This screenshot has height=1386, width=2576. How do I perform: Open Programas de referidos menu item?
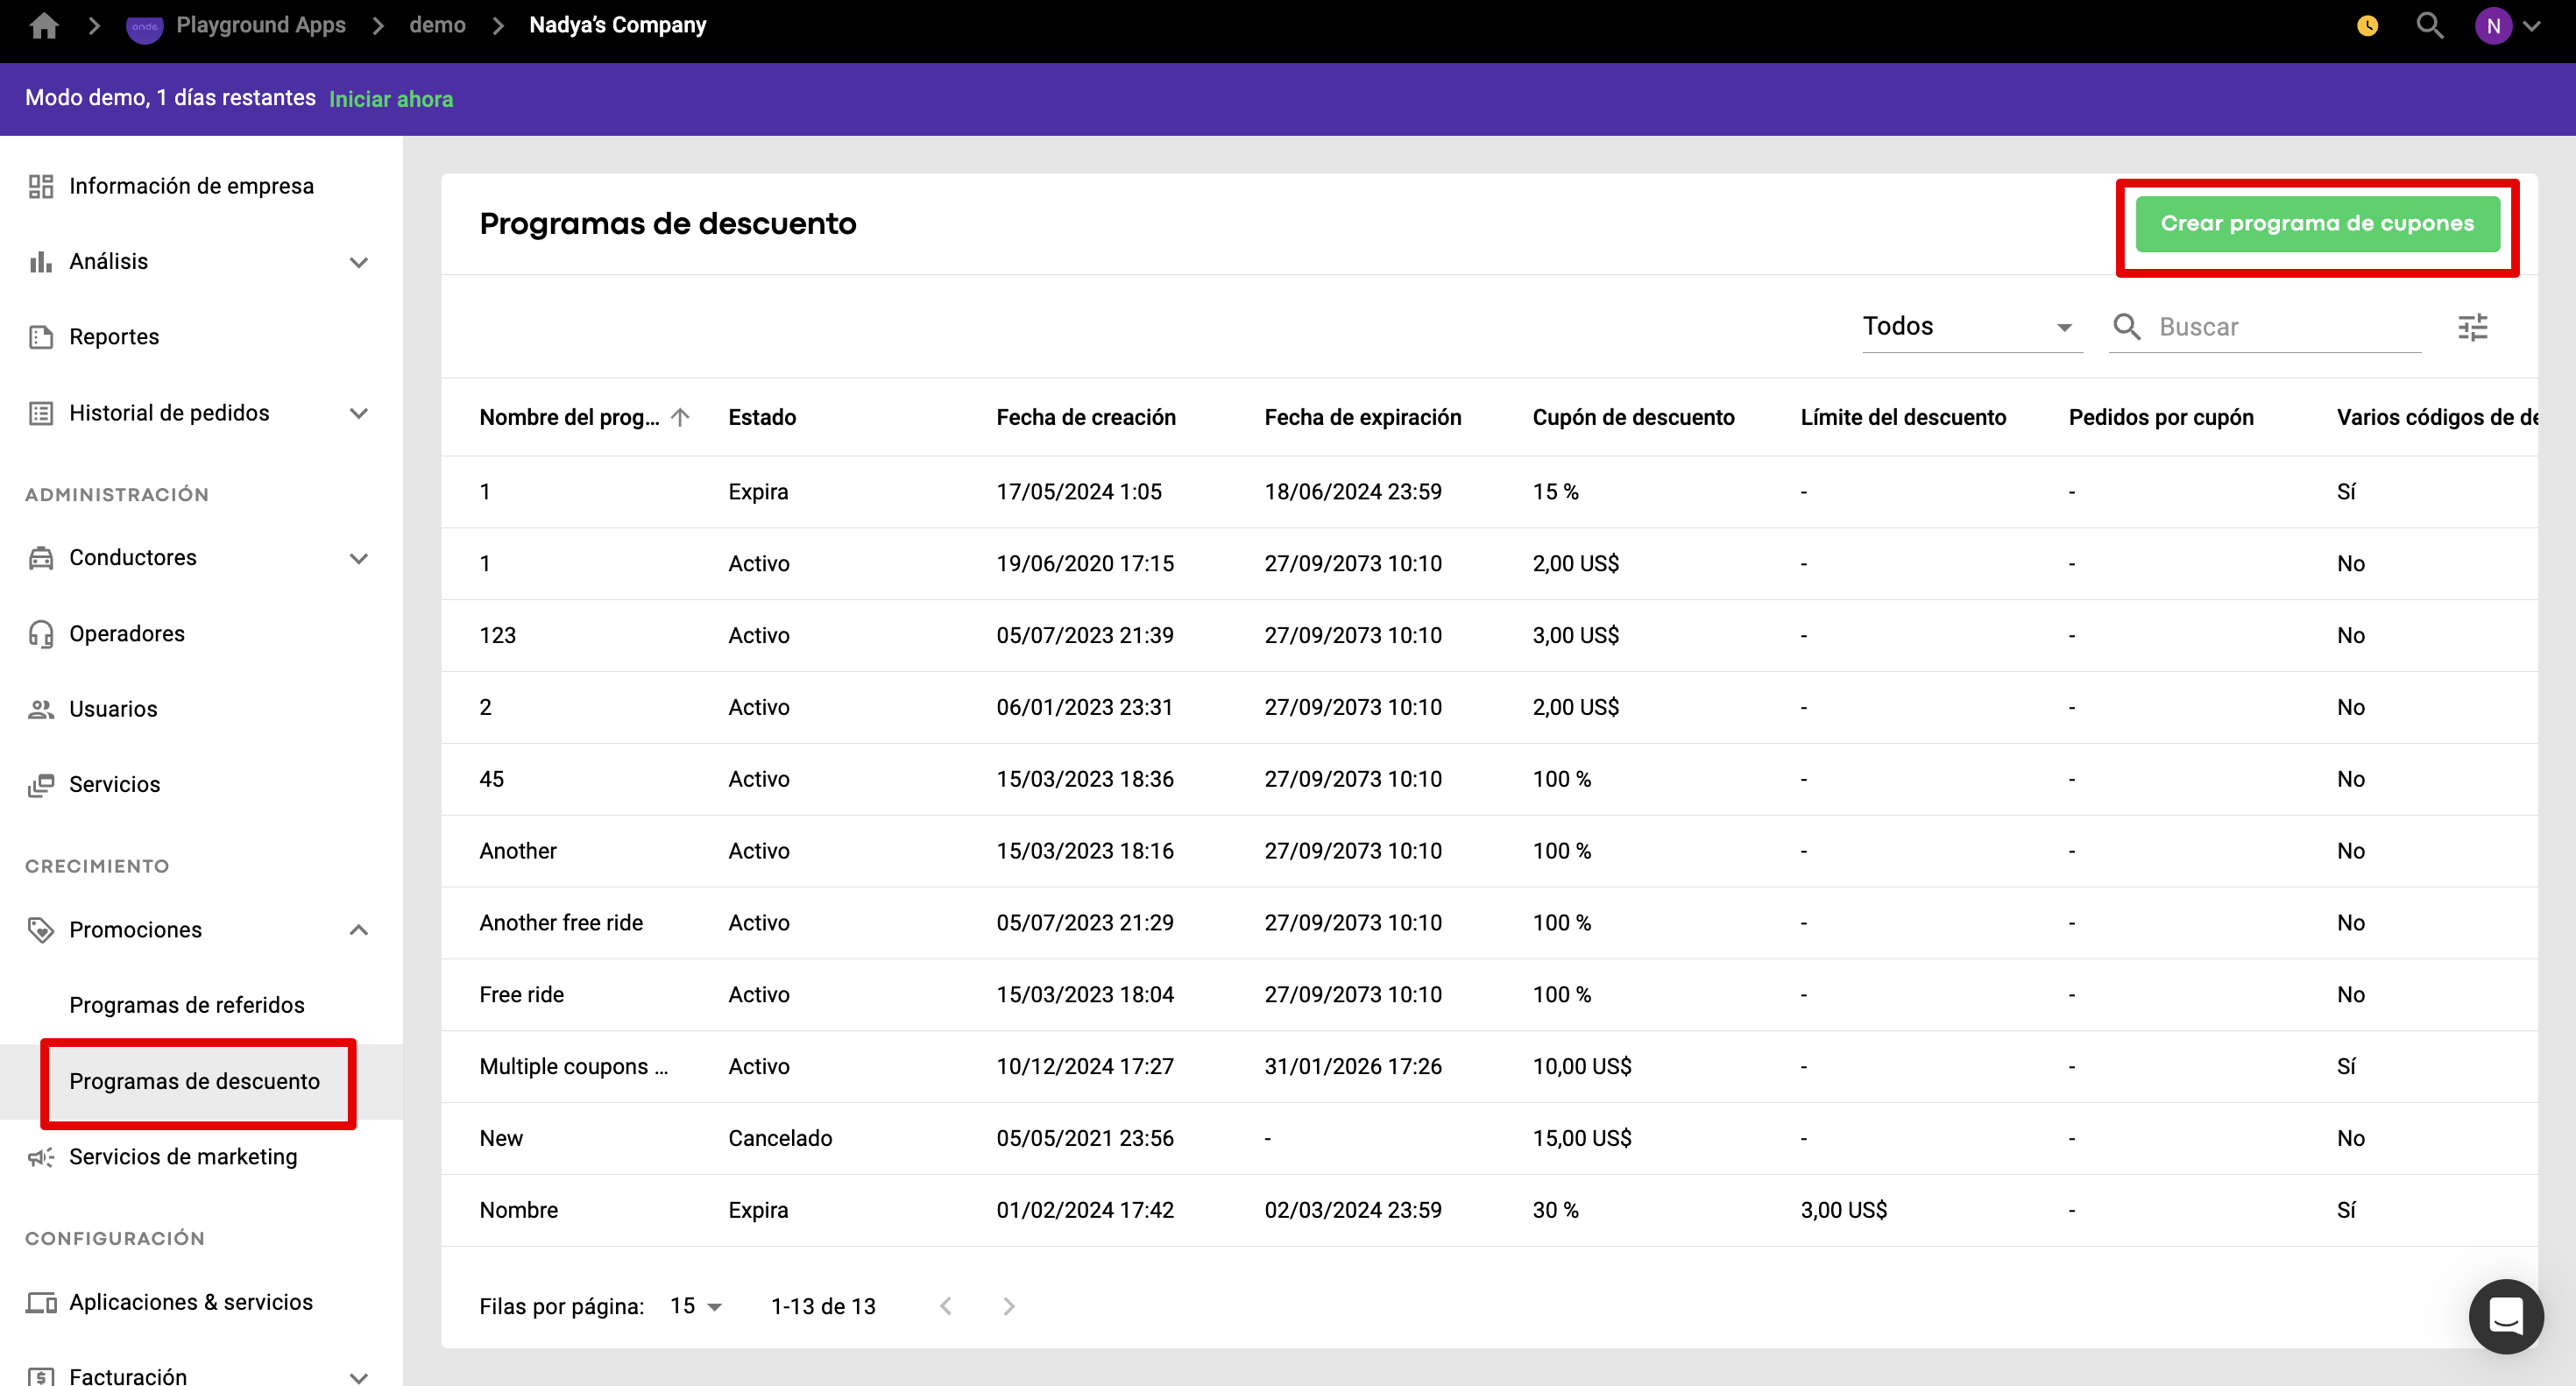[187, 1005]
